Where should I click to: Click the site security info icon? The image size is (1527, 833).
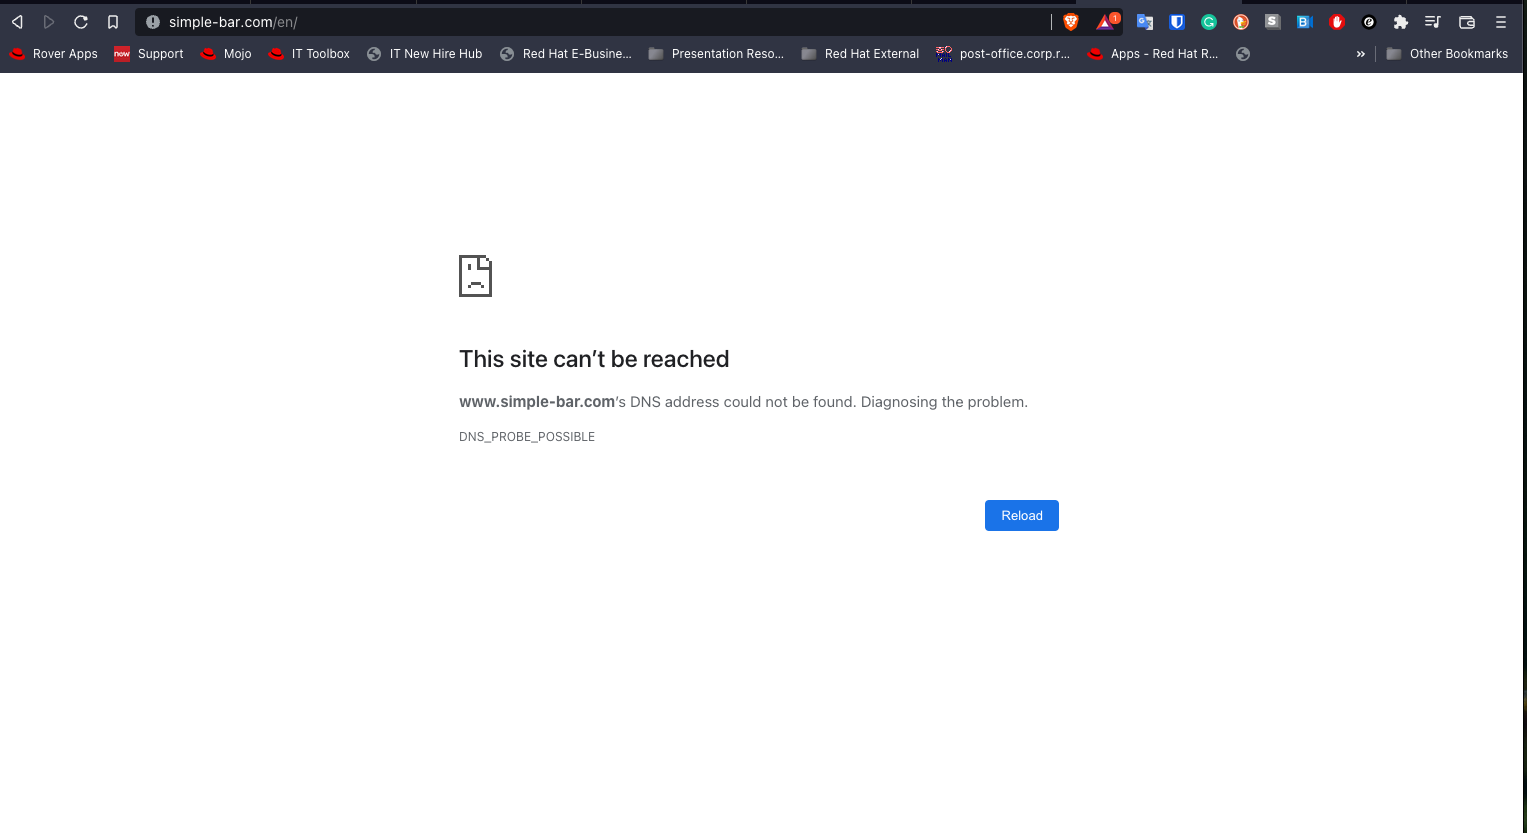click(152, 21)
